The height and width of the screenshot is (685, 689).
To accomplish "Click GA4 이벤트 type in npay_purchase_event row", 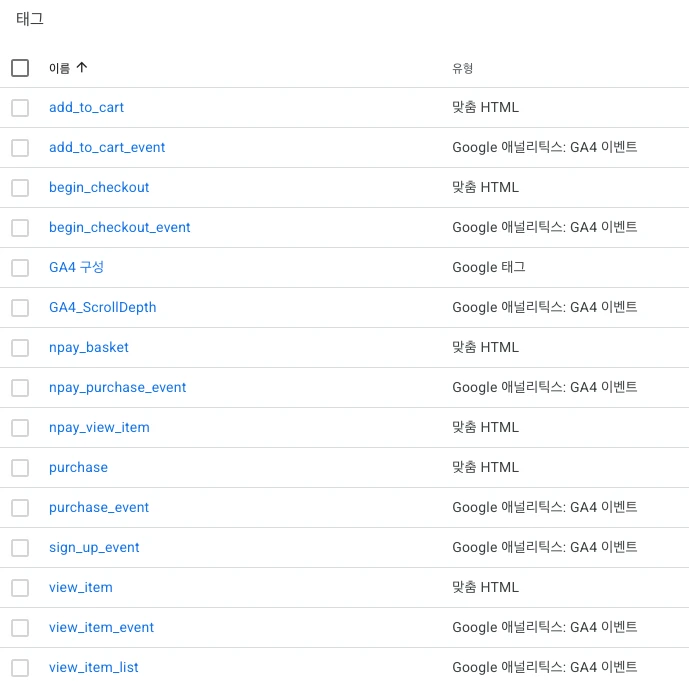I will pyautogui.click(x=544, y=387).
